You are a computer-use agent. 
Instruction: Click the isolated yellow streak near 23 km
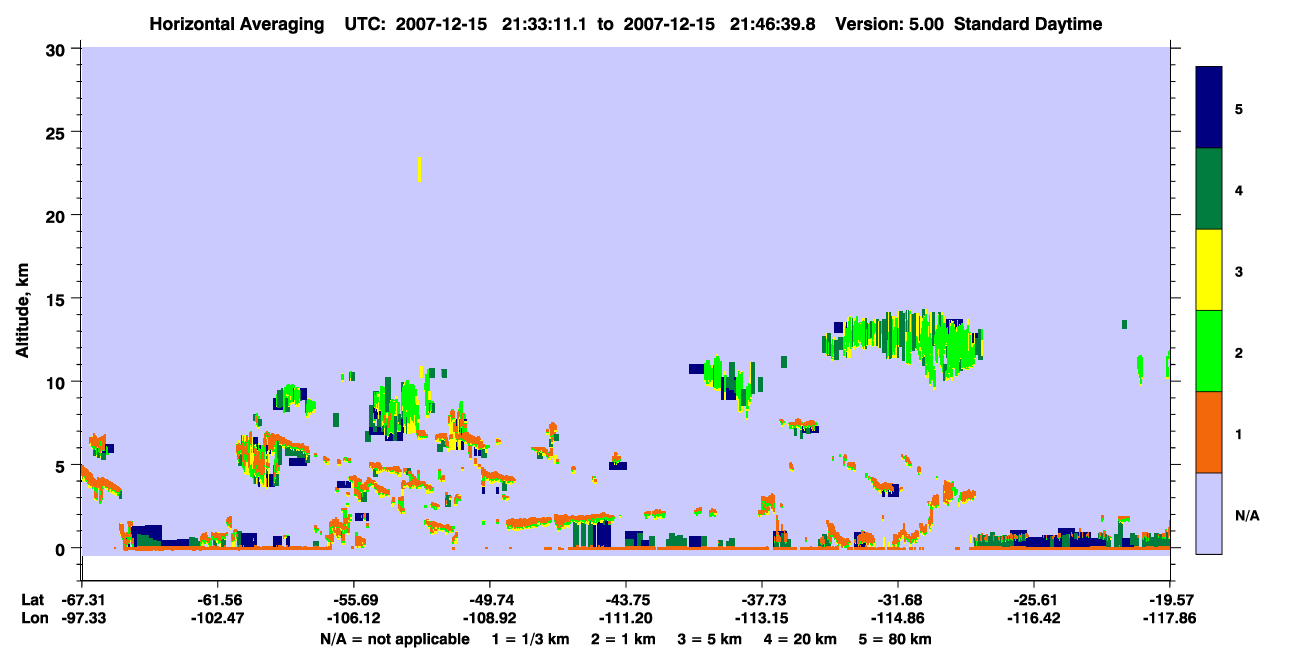pos(419,169)
